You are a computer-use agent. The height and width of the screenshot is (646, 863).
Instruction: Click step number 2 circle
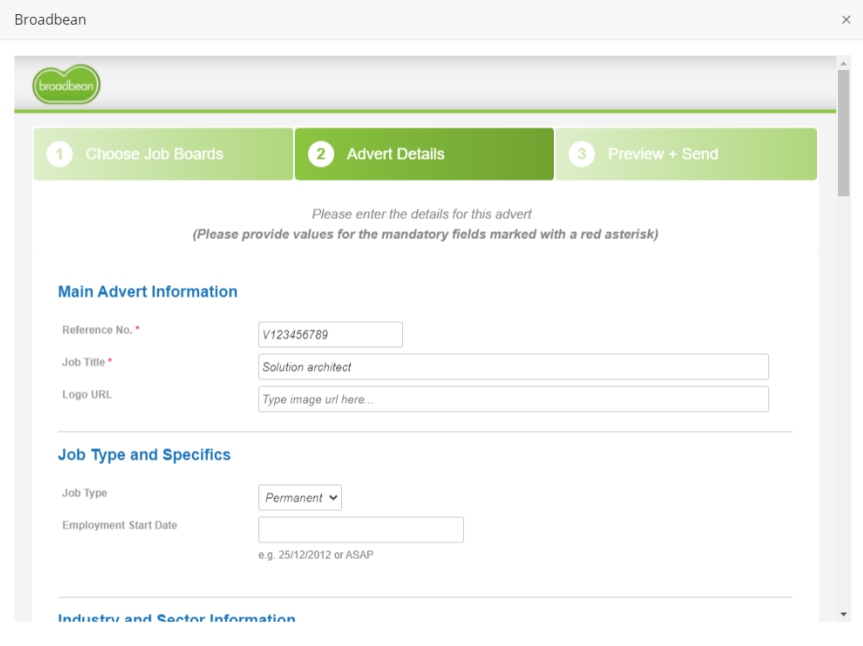[x=321, y=154]
